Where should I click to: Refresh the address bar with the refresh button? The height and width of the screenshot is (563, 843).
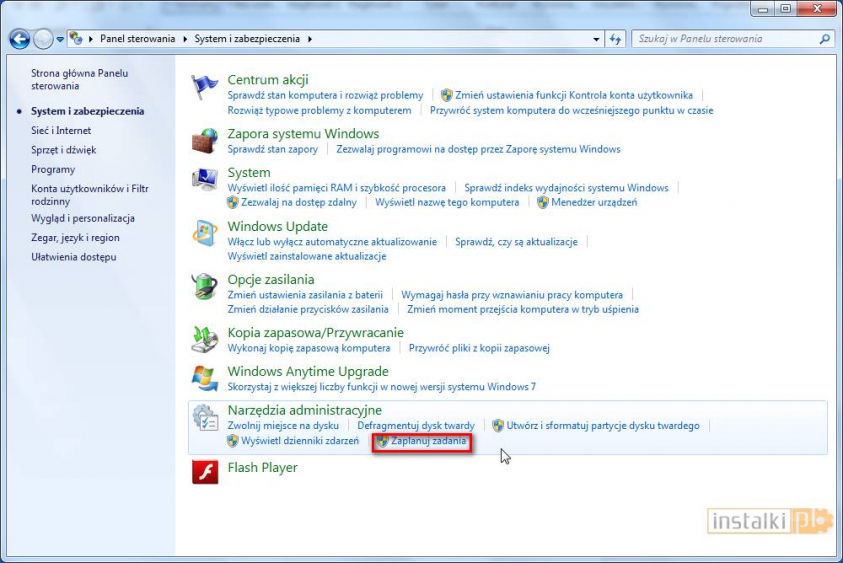pos(617,39)
